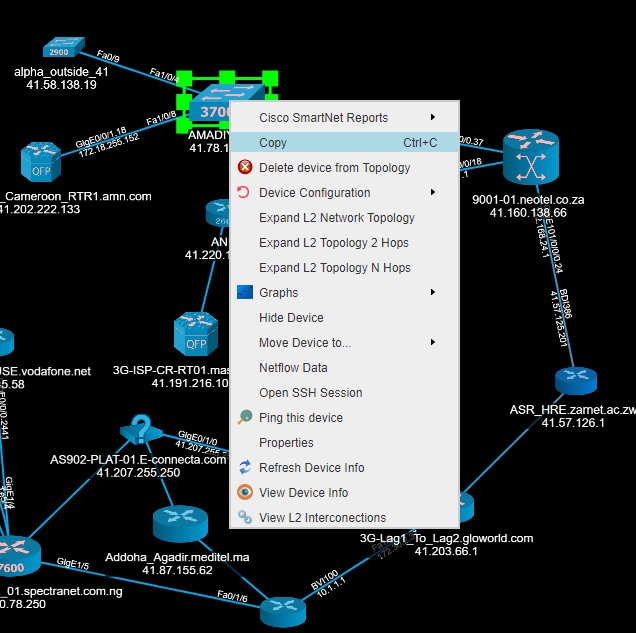Click the Cameroon_RTR1 QFP device icon
The height and width of the screenshot is (633, 636).
pos(42,163)
